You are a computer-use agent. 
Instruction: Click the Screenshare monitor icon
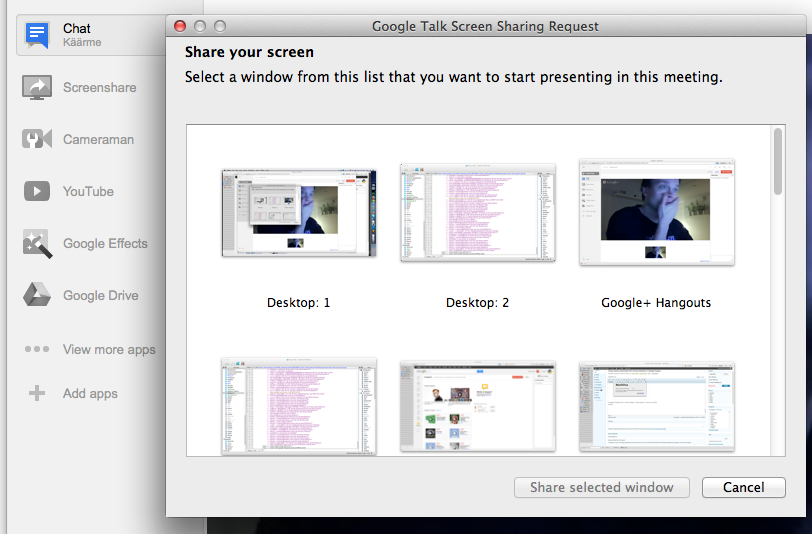36,88
